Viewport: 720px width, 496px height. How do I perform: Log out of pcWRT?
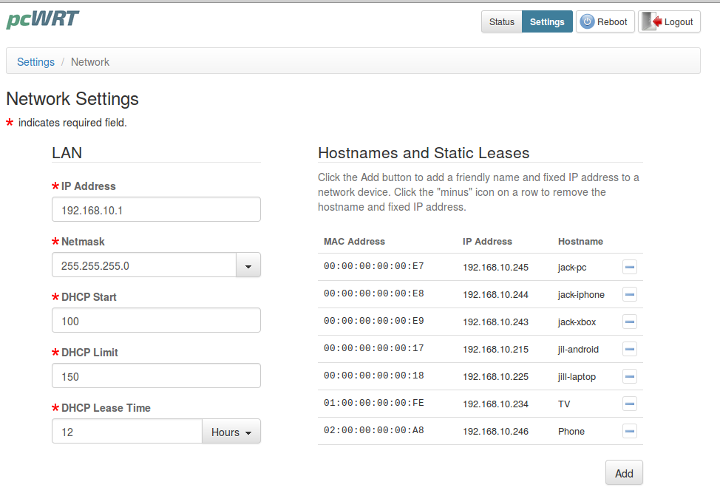pyautogui.click(x=669, y=22)
